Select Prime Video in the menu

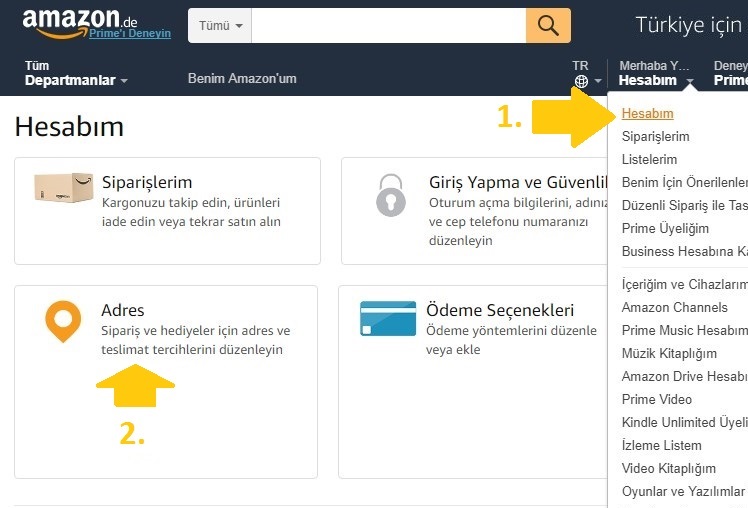pyautogui.click(x=656, y=399)
